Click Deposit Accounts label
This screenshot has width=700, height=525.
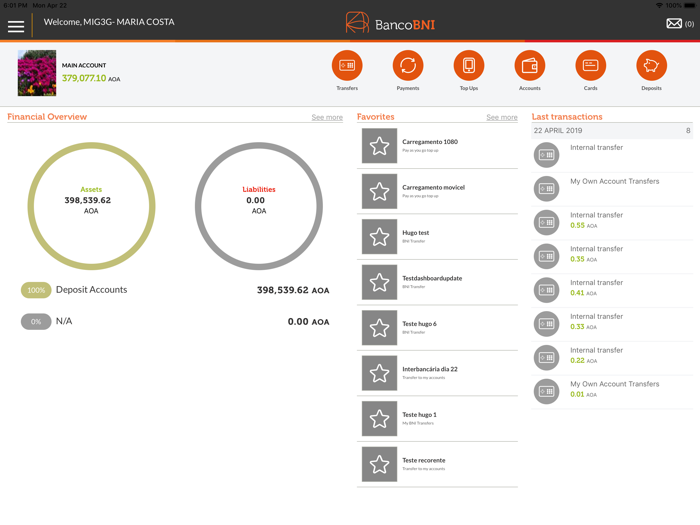[92, 290]
